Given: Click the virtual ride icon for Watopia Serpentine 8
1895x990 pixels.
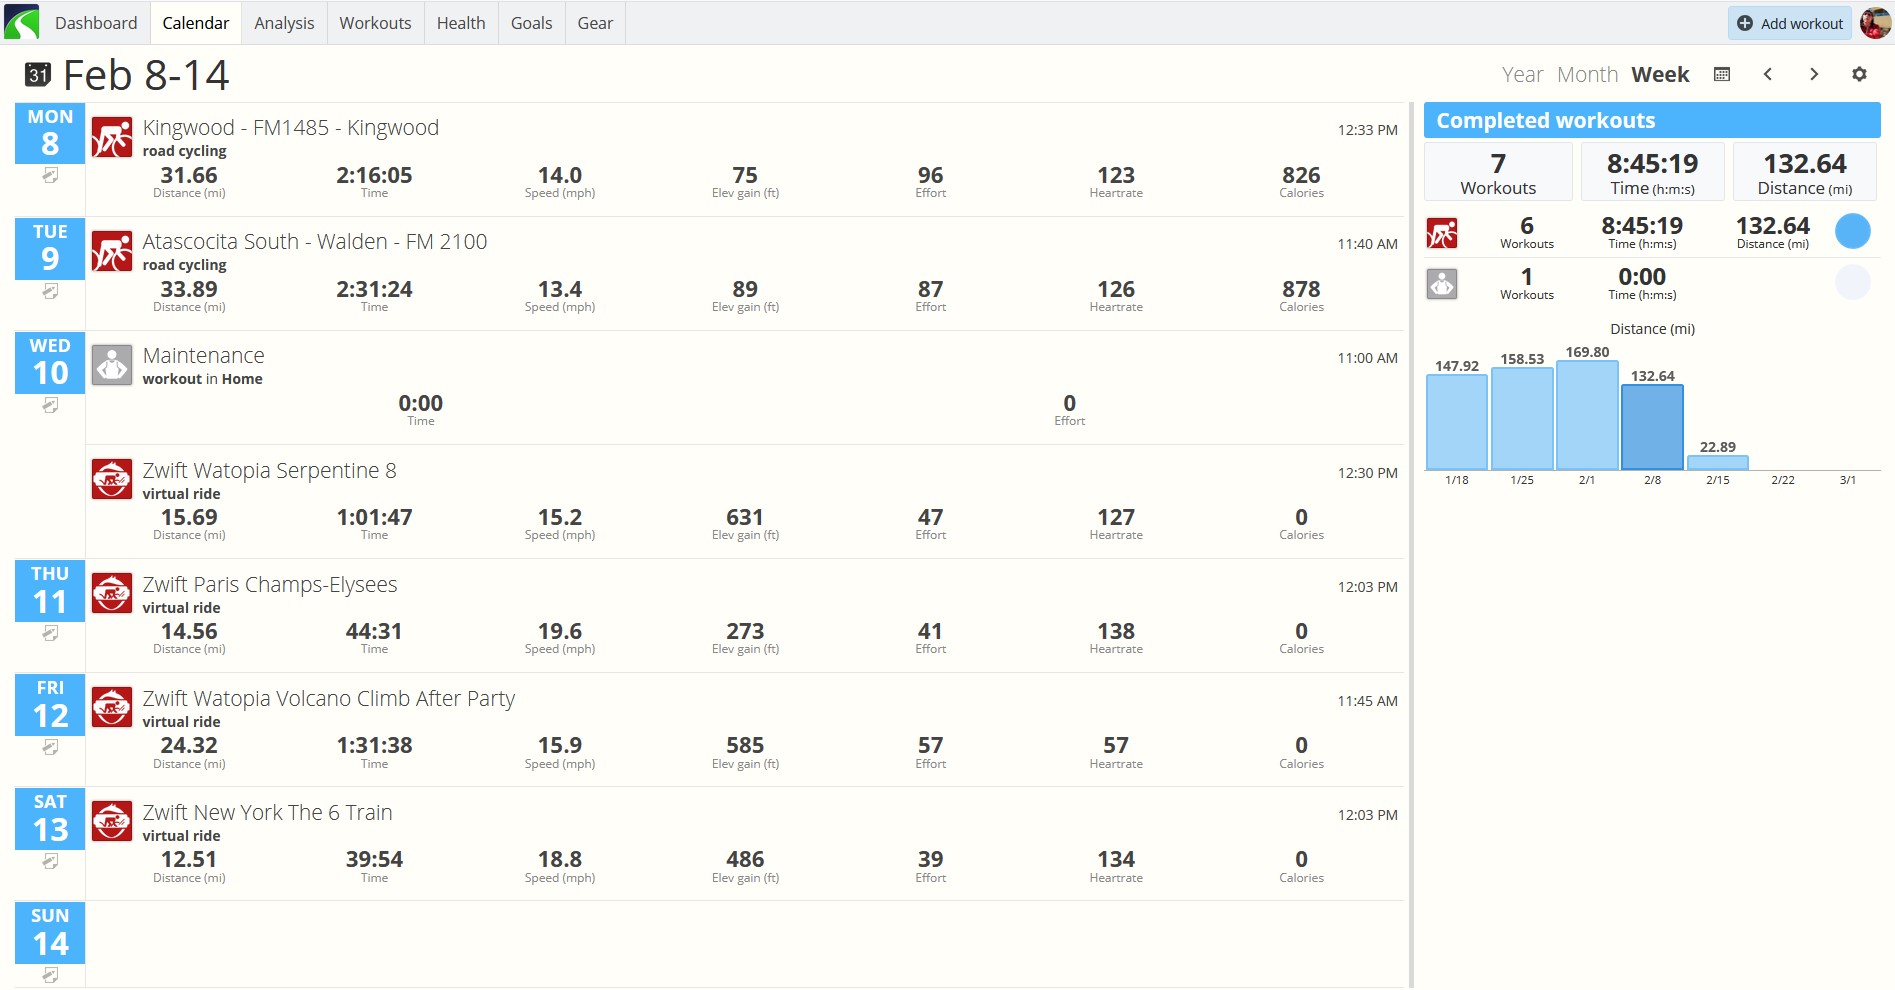Looking at the screenshot, I should click(112, 480).
